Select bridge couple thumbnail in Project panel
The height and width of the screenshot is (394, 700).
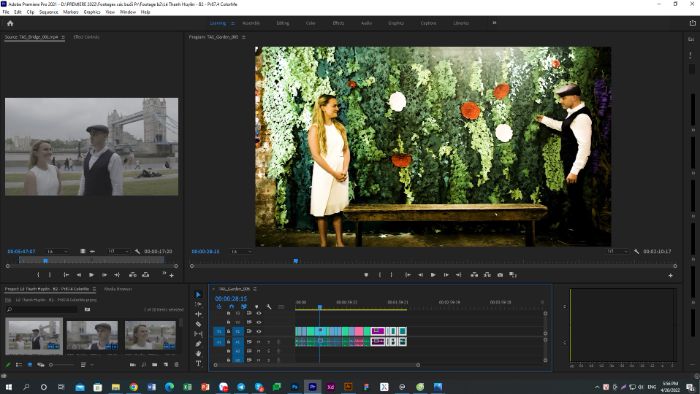(34, 336)
